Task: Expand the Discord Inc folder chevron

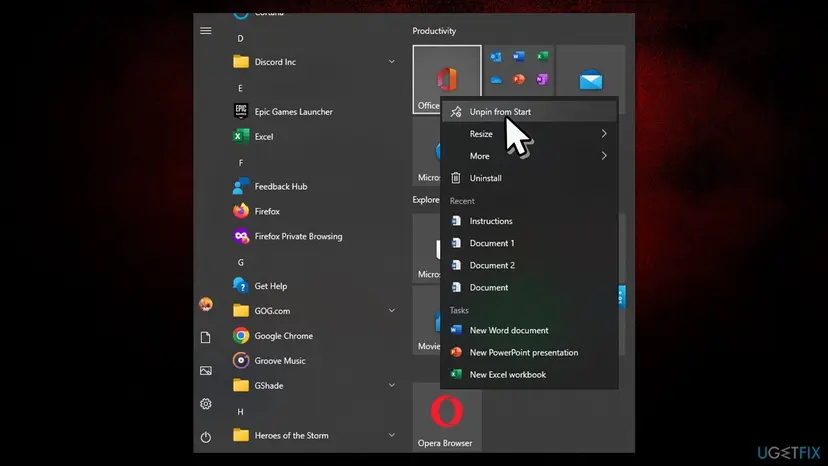Action: 392,62
